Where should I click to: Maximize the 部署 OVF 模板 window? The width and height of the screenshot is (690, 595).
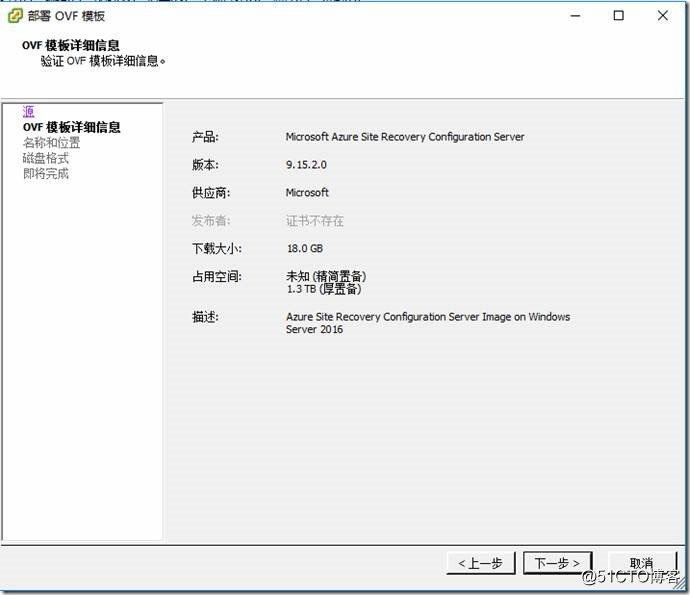tap(619, 16)
